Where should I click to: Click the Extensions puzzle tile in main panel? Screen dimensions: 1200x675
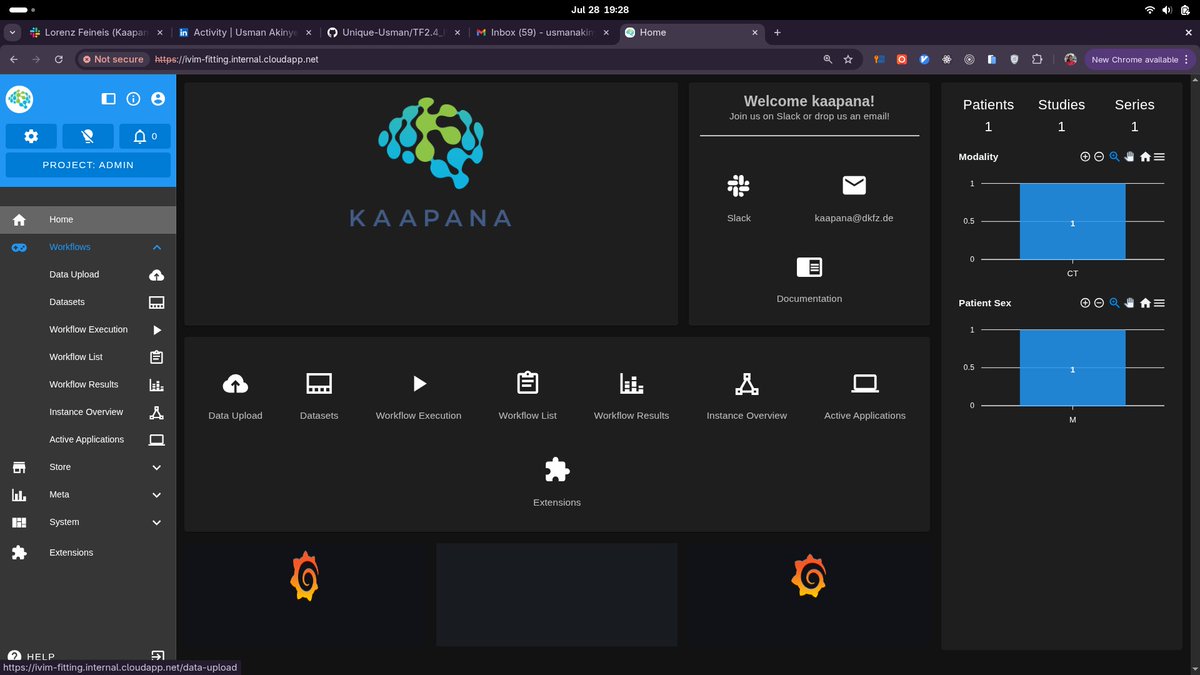pyautogui.click(x=557, y=482)
